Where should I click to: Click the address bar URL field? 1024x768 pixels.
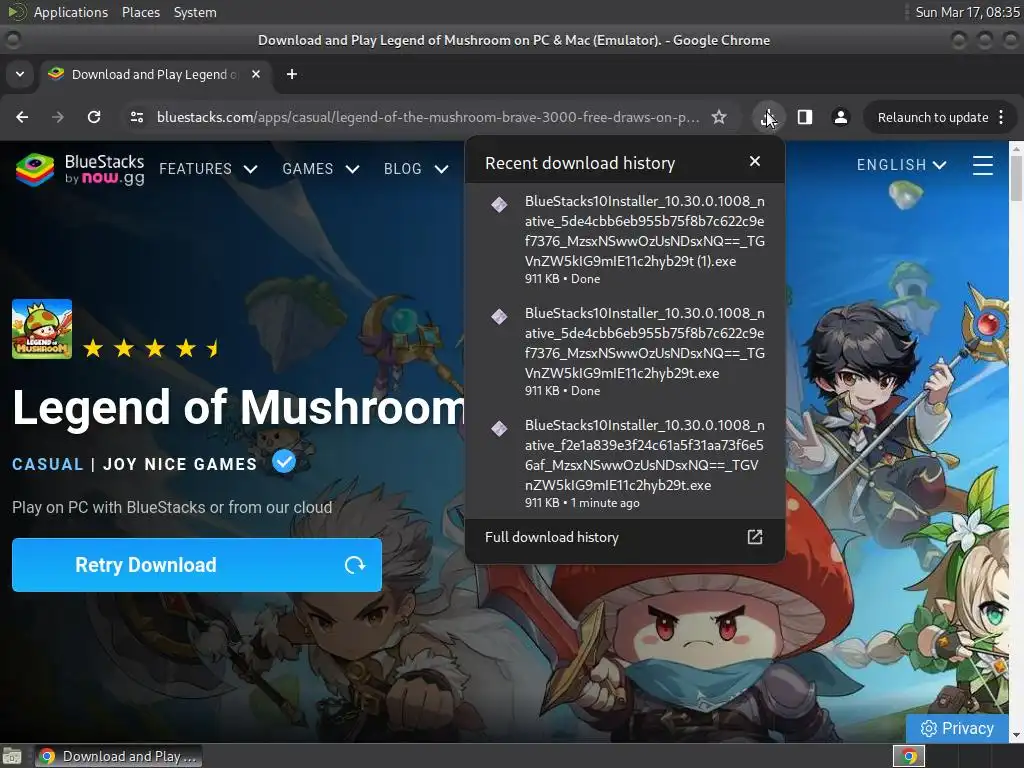tap(428, 117)
